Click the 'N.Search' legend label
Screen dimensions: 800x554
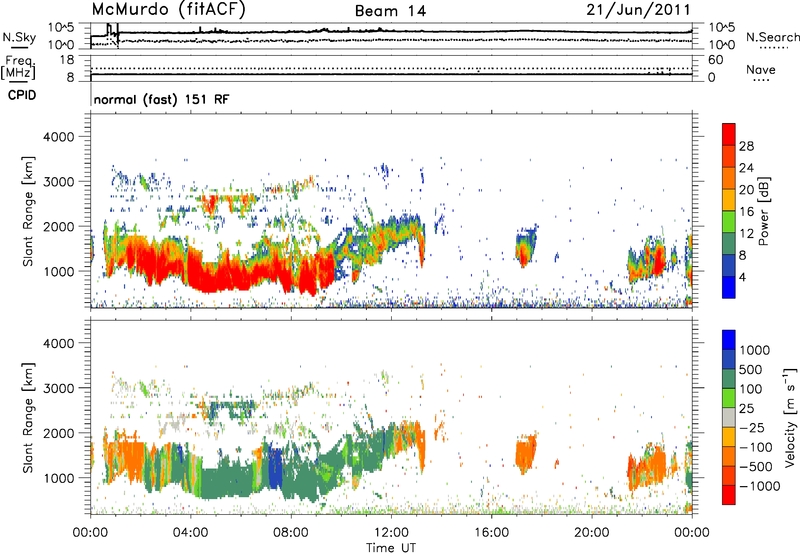coord(773,37)
